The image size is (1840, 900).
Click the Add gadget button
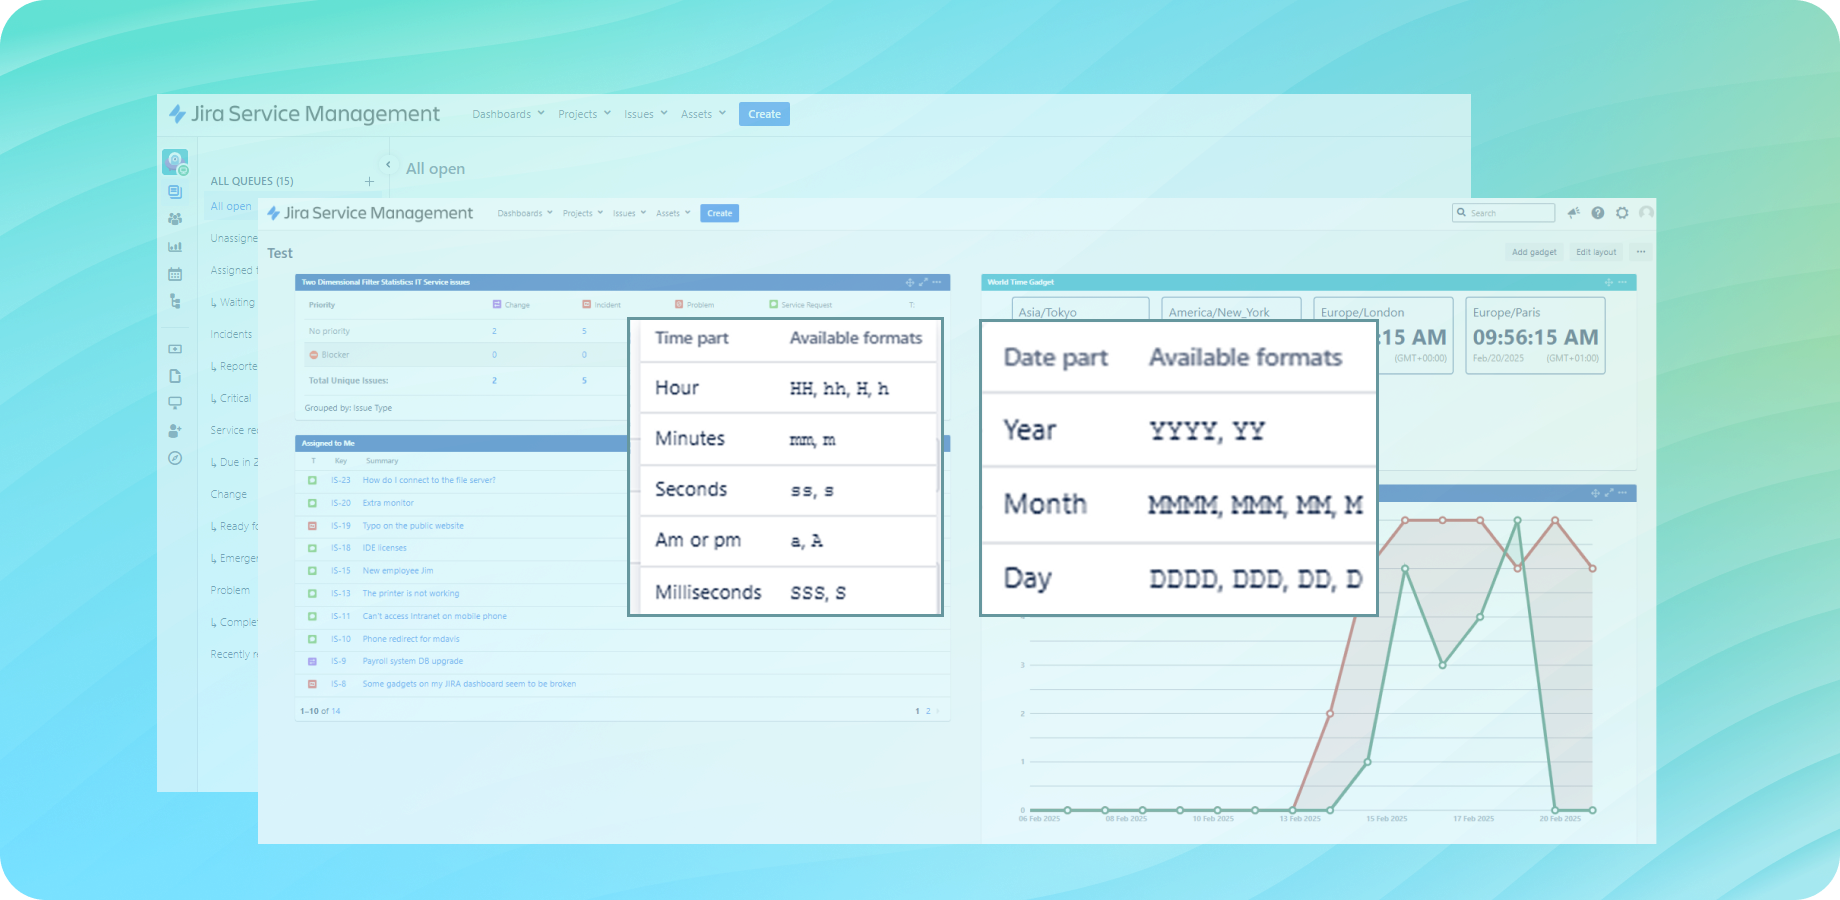coord(1534,252)
